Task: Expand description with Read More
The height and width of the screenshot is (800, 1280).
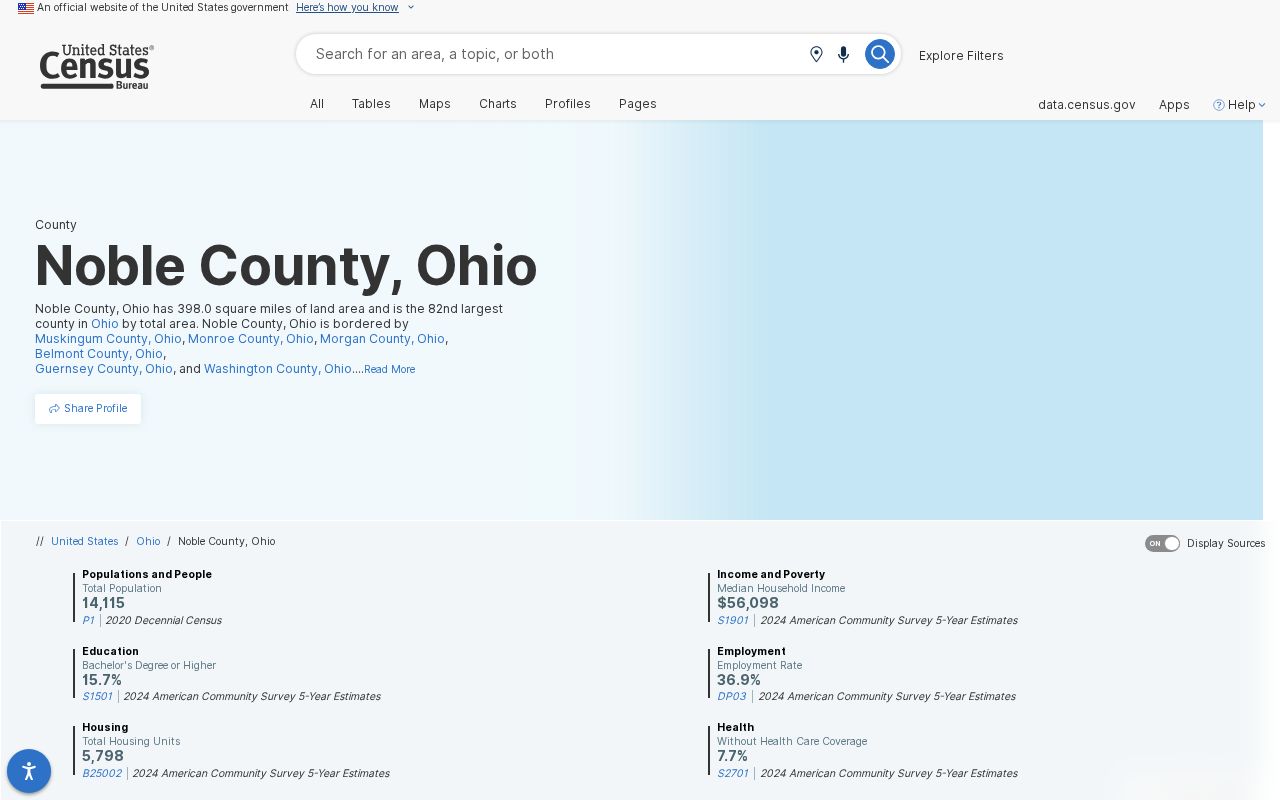Action: tap(389, 369)
